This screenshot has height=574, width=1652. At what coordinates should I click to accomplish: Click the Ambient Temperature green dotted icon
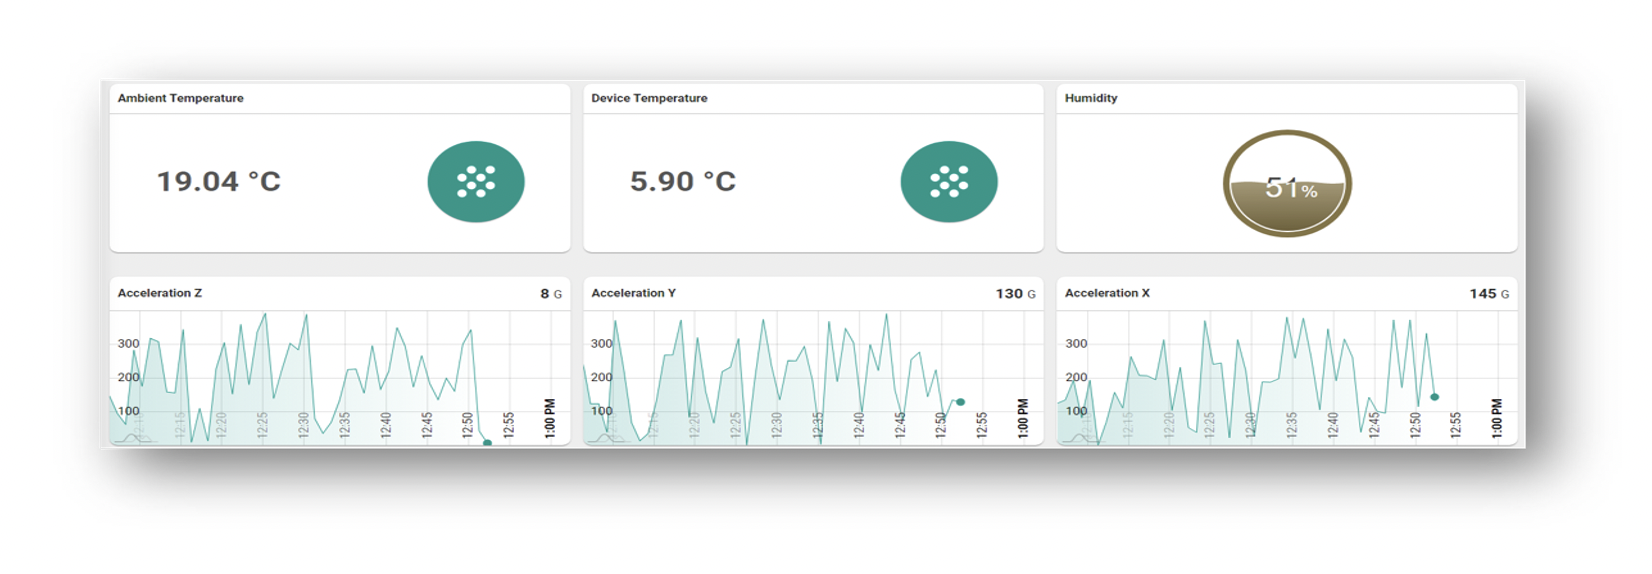[x=476, y=182]
